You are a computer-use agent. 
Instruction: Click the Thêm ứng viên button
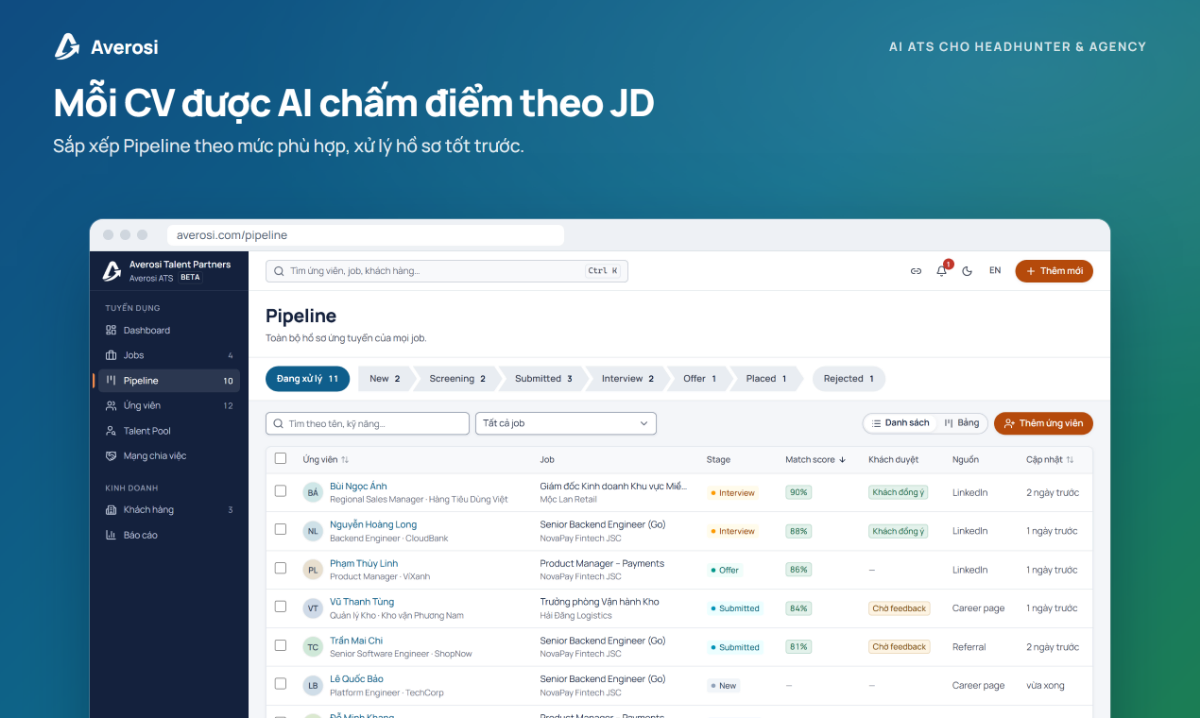(1043, 423)
